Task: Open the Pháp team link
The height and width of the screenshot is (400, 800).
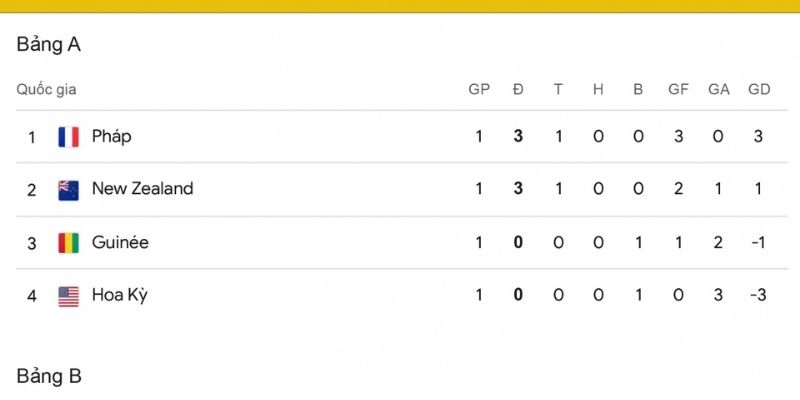Action: 111,137
